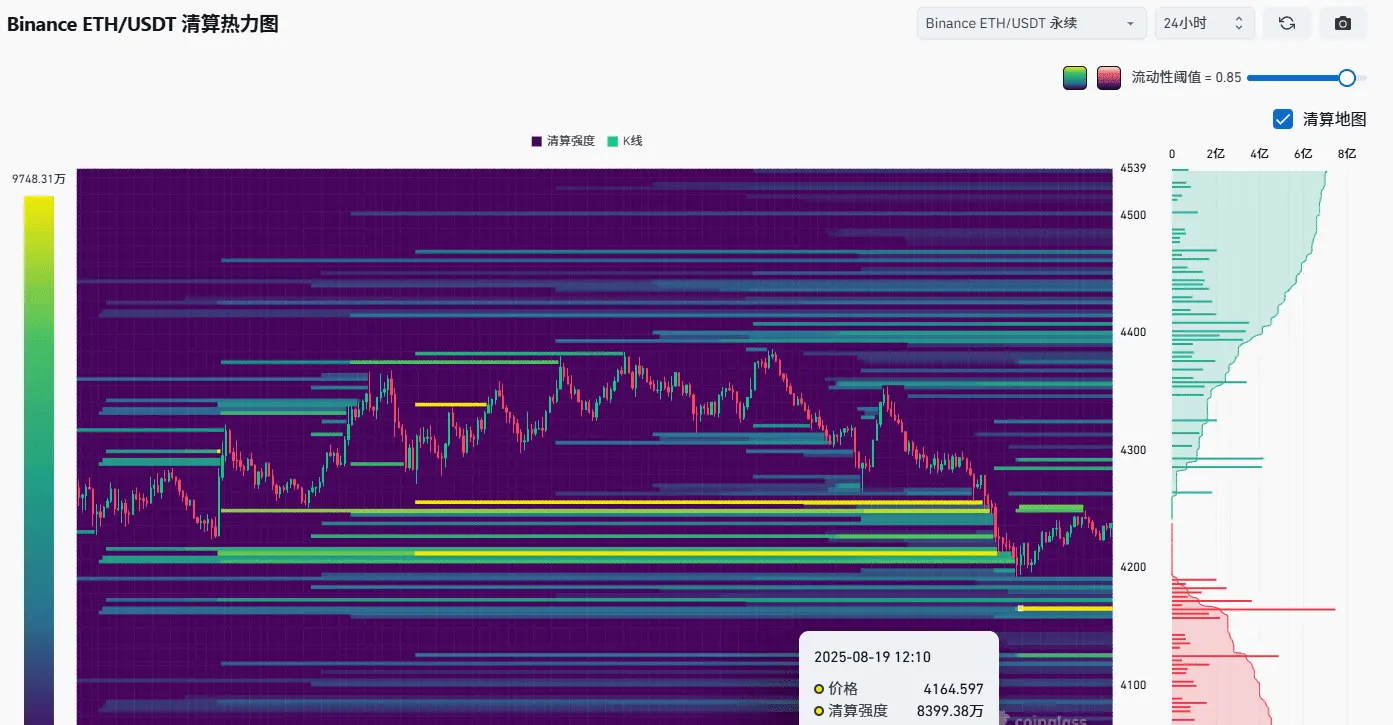Click the 流动性阈值 = 0.85 label

coord(1186,78)
